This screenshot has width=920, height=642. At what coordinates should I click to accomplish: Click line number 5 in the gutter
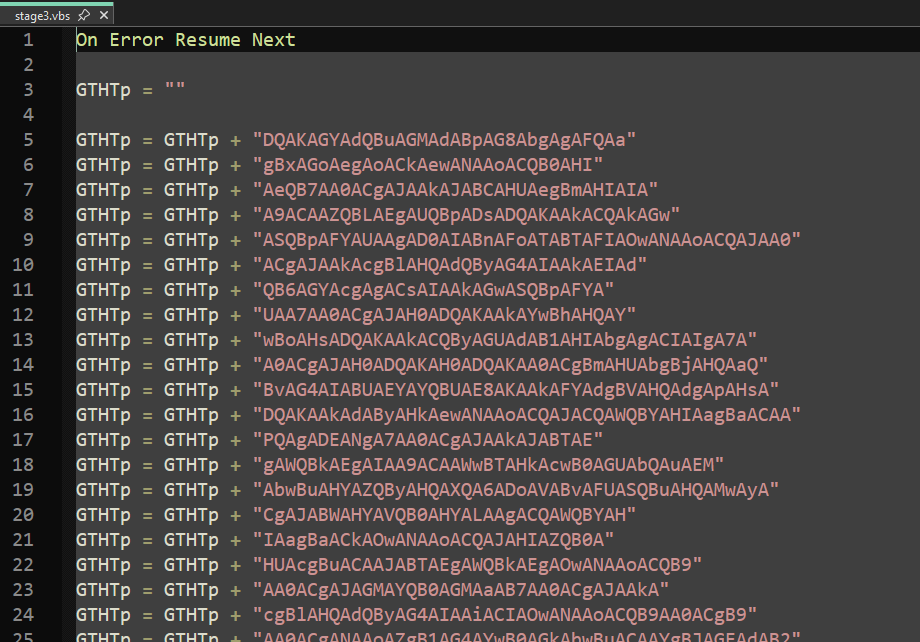tap(27, 139)
